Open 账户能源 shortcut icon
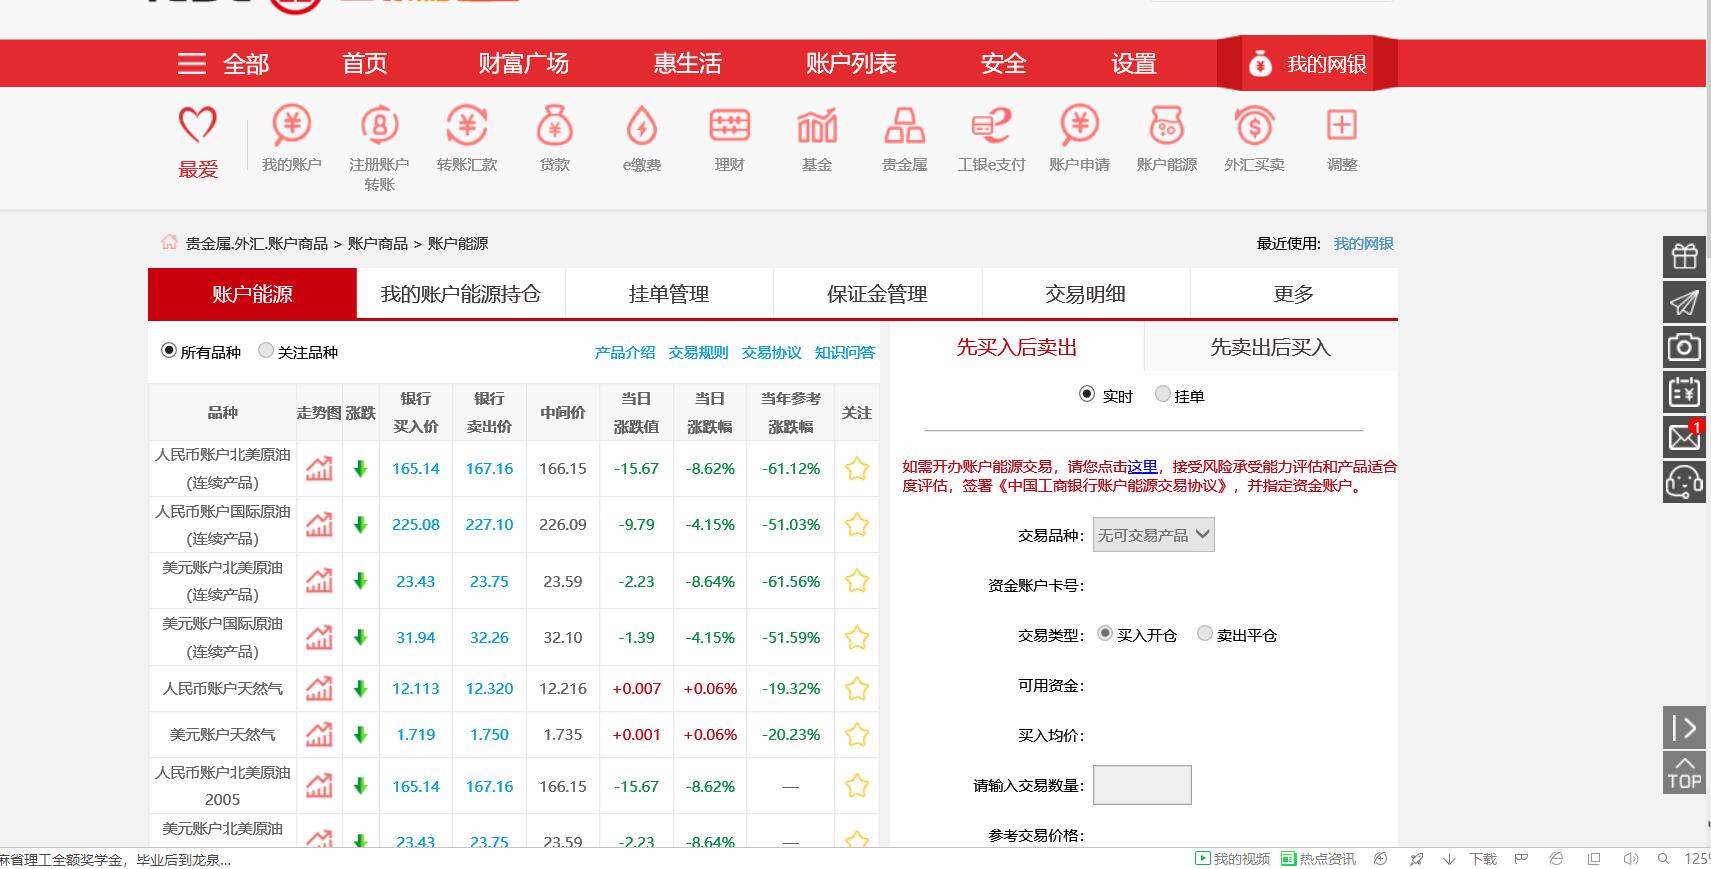The image size is (1711, 869). click(x=1167, y=126)
